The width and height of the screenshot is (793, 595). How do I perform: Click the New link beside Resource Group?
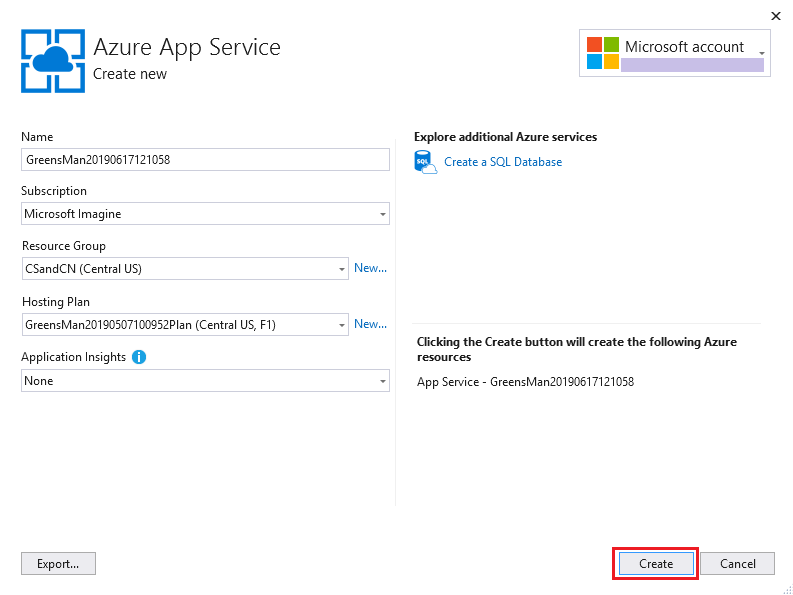370,268
